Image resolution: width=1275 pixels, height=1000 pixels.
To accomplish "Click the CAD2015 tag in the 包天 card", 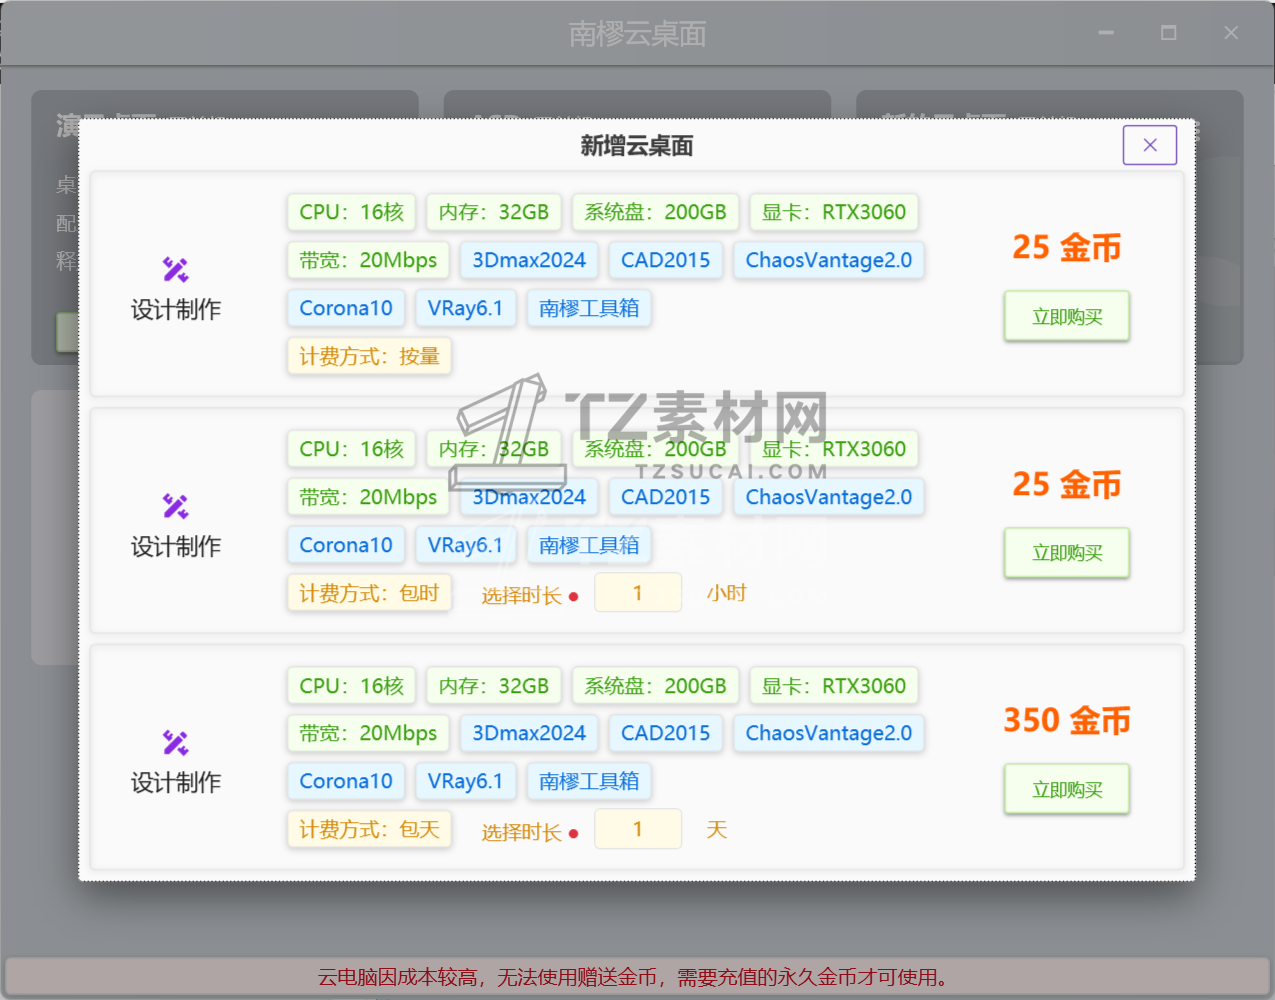I will (665, 733).
